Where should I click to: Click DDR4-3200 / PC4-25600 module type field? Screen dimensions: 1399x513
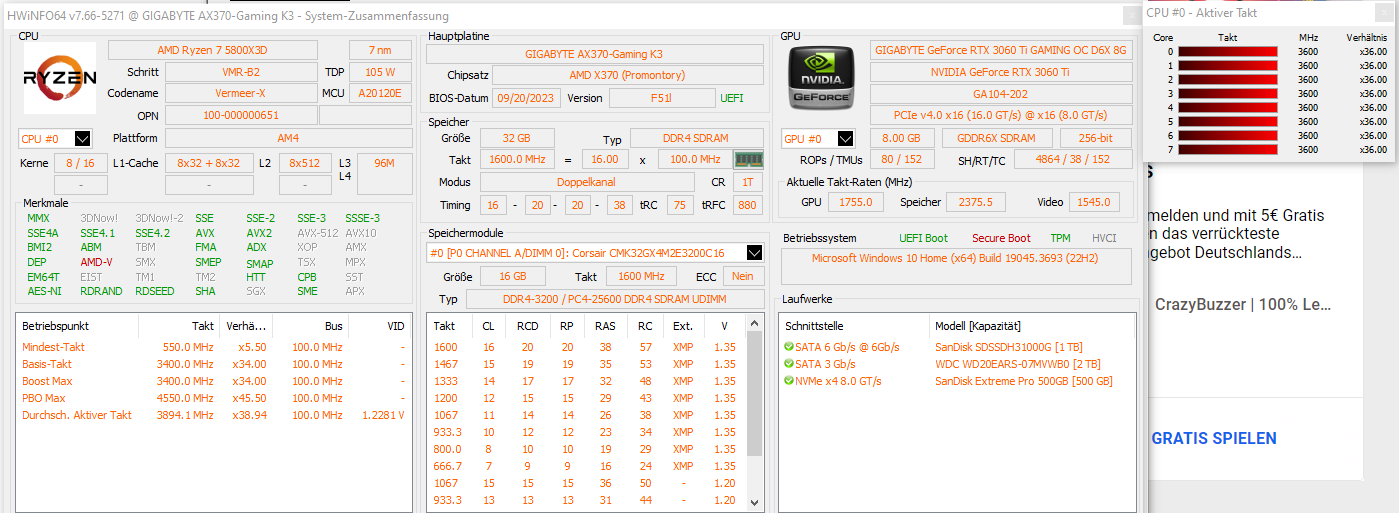pos(614,299)
